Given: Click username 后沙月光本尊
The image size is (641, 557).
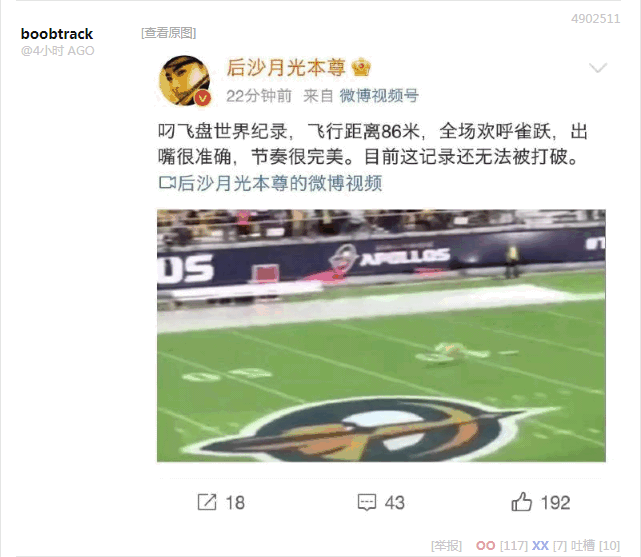Looking at the screenshot, I should point(286,67).
